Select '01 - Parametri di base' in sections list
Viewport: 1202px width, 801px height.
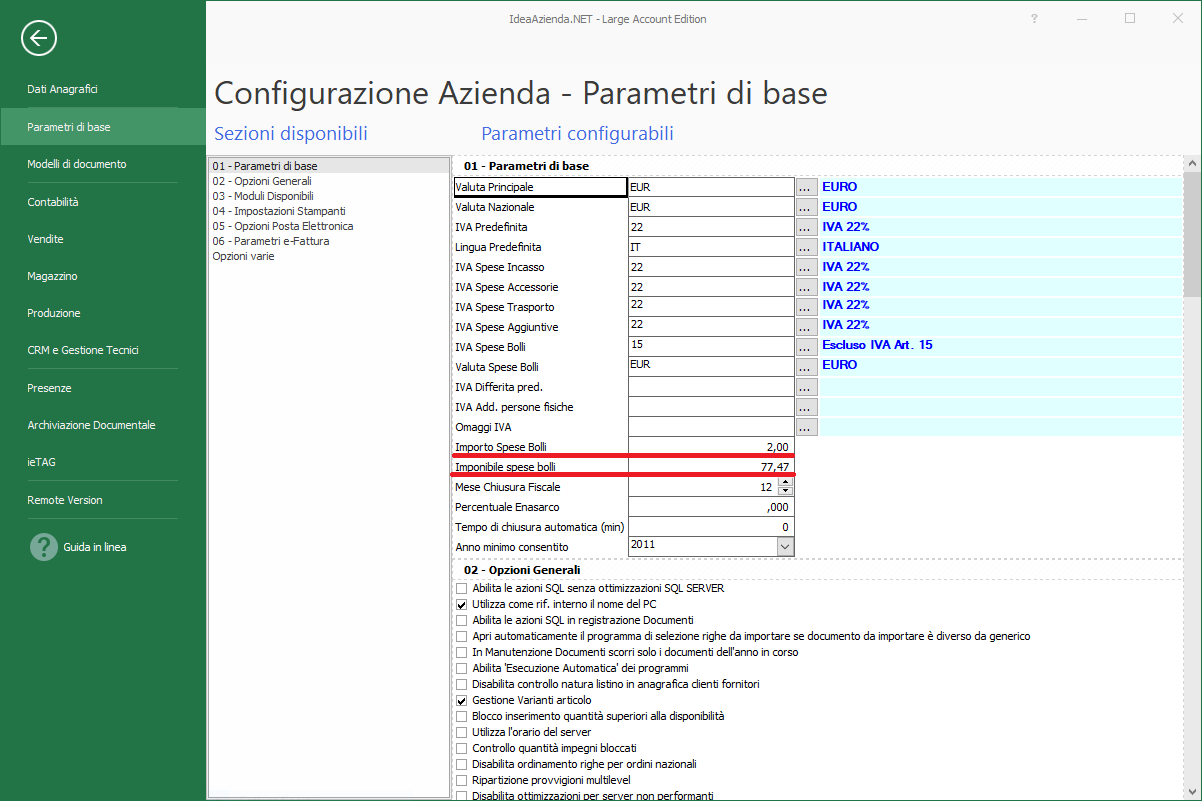[329, 166]
